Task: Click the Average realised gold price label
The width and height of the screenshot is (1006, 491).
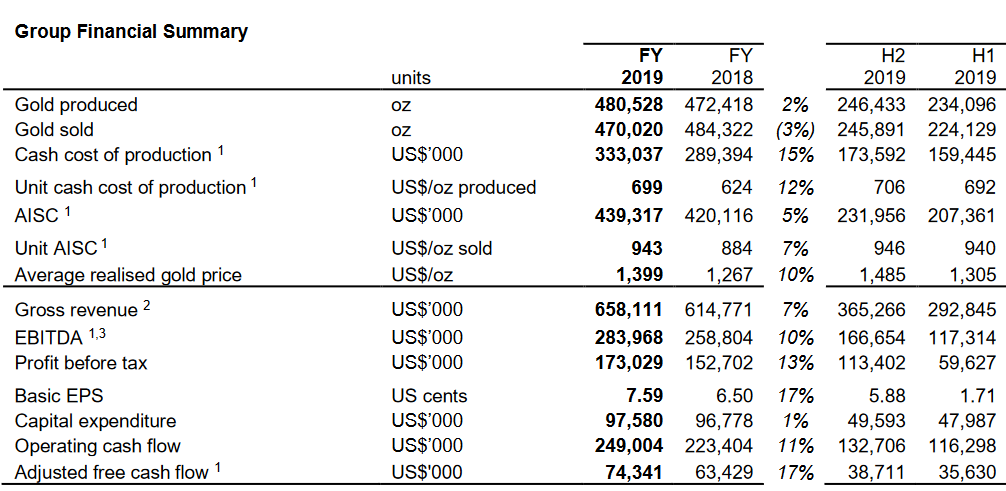Action: 128,274
